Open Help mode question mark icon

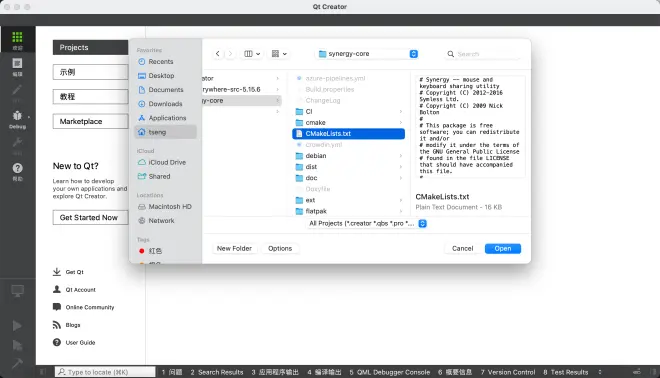pos(17,168)
